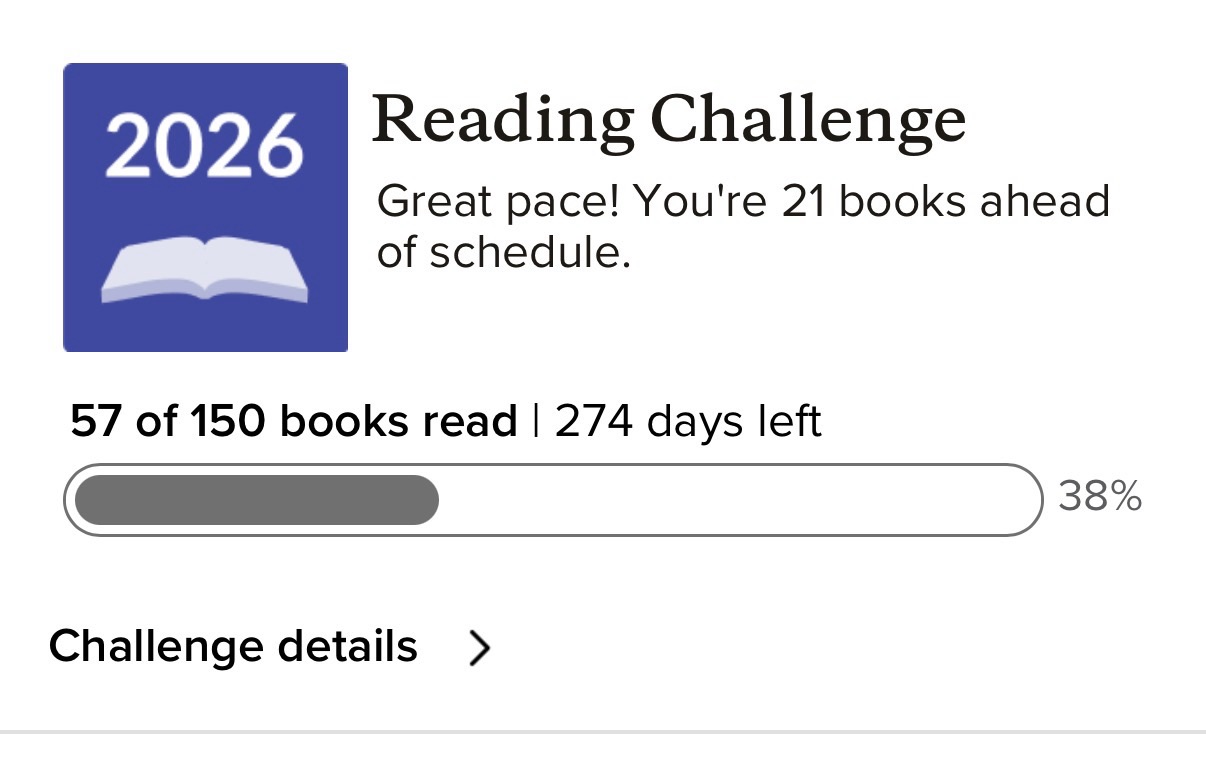The image size is (1206, 763).
Task: Expand Challenge details with the chevron arrow
Action: pyautogui.click(x=480, y=648)
